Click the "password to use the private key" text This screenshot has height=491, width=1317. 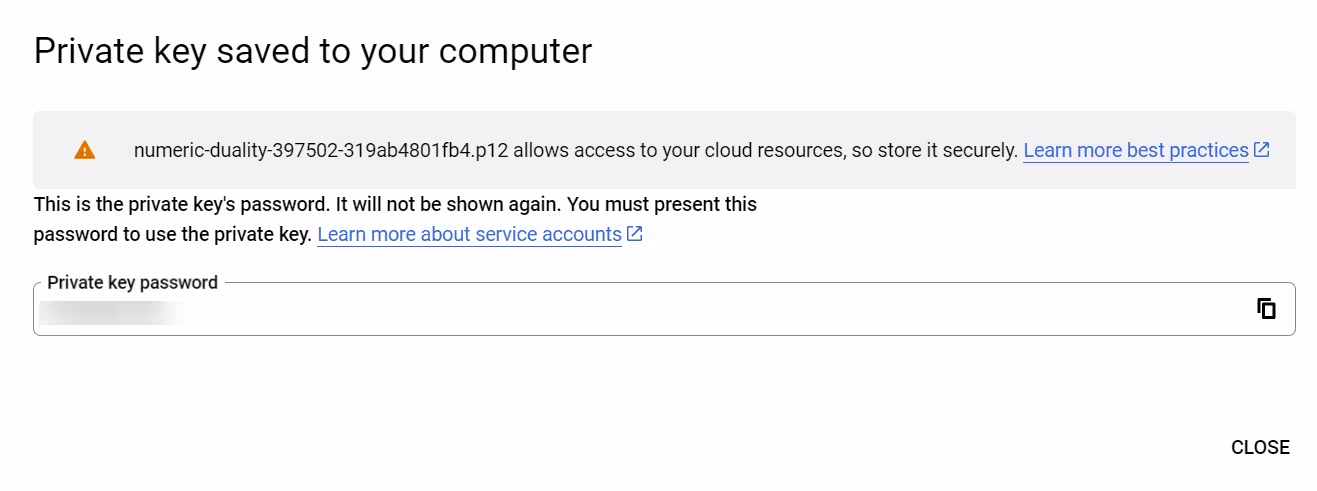tap(172, 234)
